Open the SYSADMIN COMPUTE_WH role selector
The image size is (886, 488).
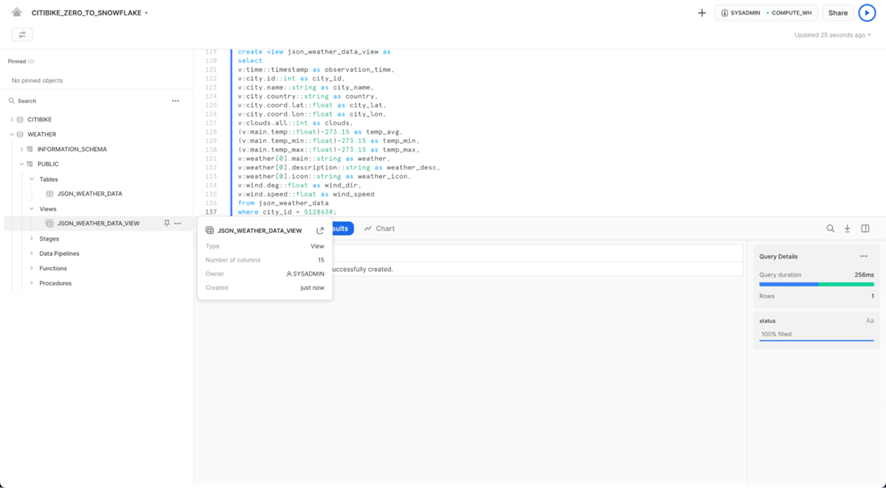click(x=766, y=13)
